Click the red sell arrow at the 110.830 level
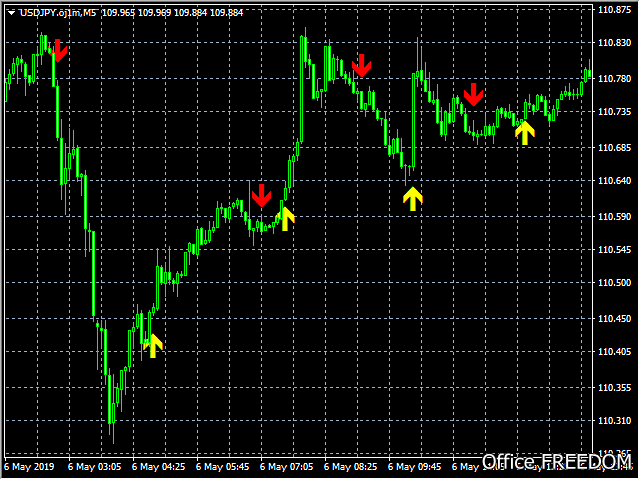This screenshot has width=640, height=480. (60, 51)
